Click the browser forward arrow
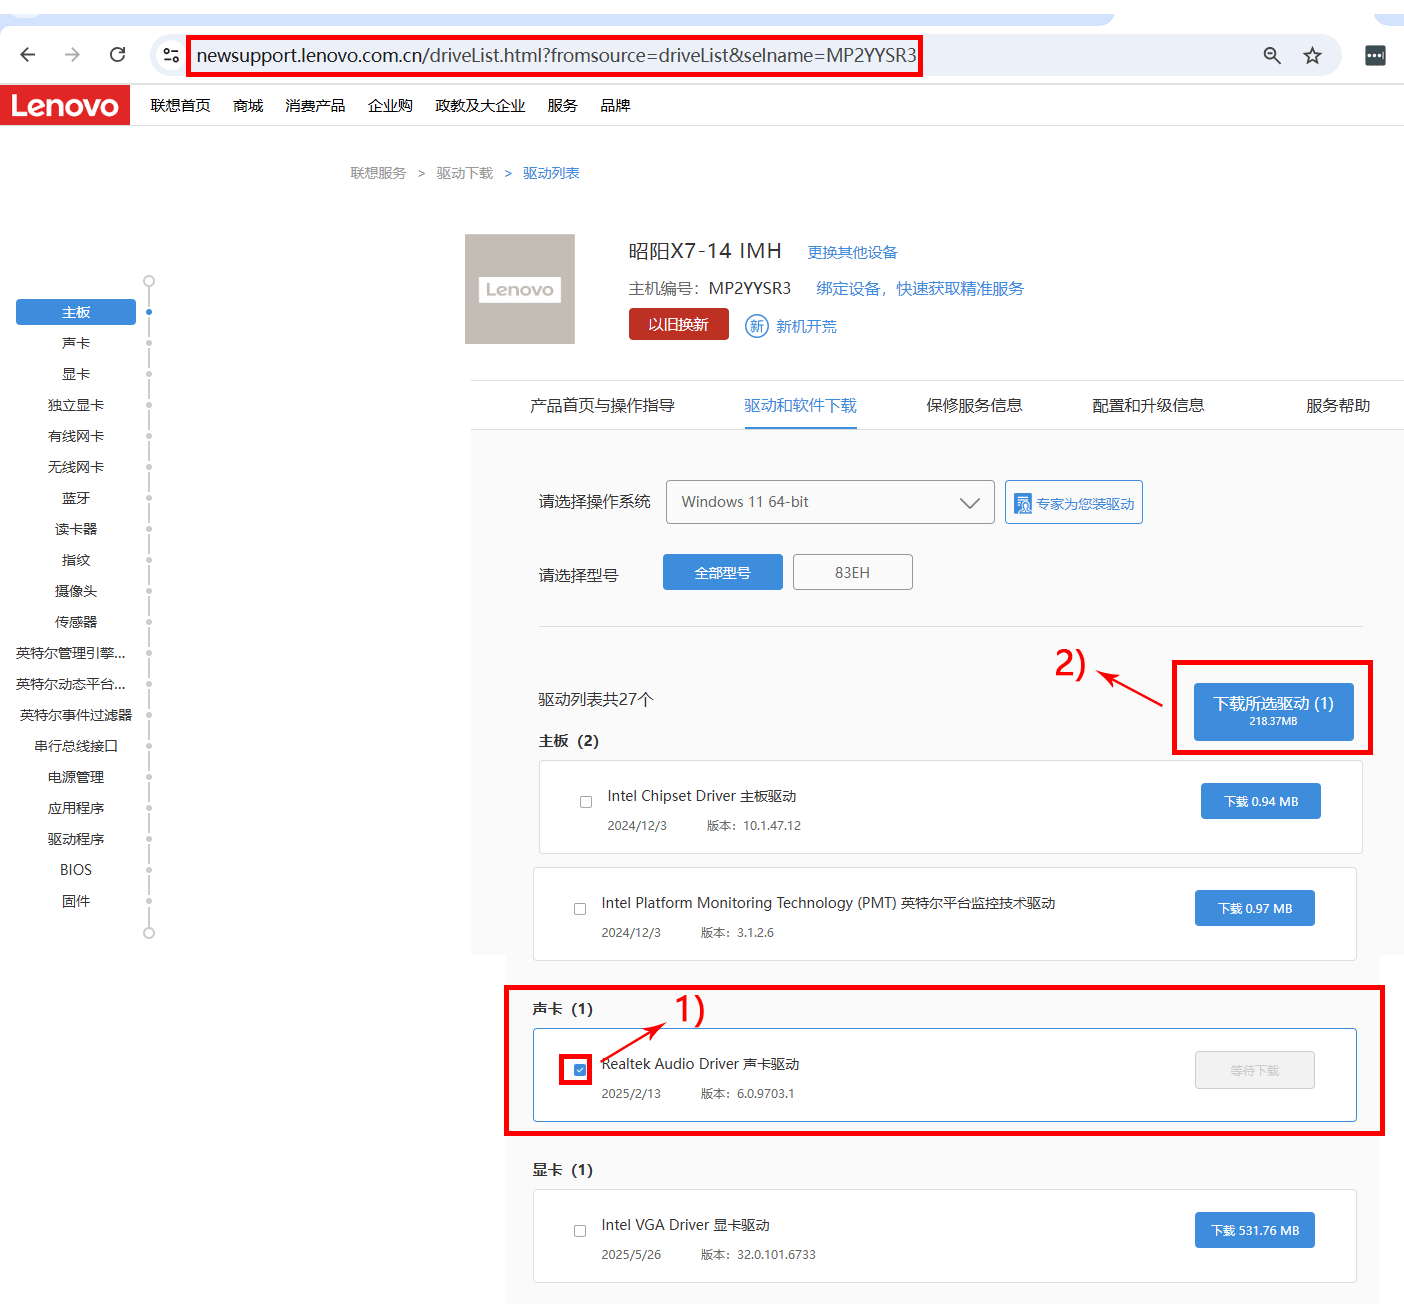 [72, 55]
